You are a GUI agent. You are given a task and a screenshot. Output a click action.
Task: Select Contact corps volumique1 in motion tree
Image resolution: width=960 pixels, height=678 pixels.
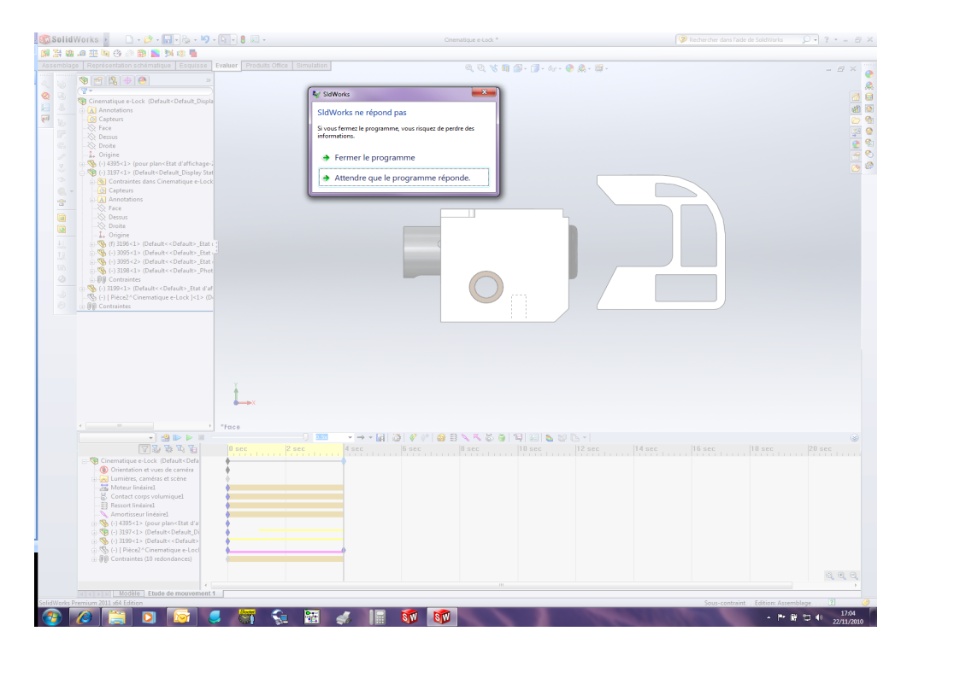[x=147, y=497]
